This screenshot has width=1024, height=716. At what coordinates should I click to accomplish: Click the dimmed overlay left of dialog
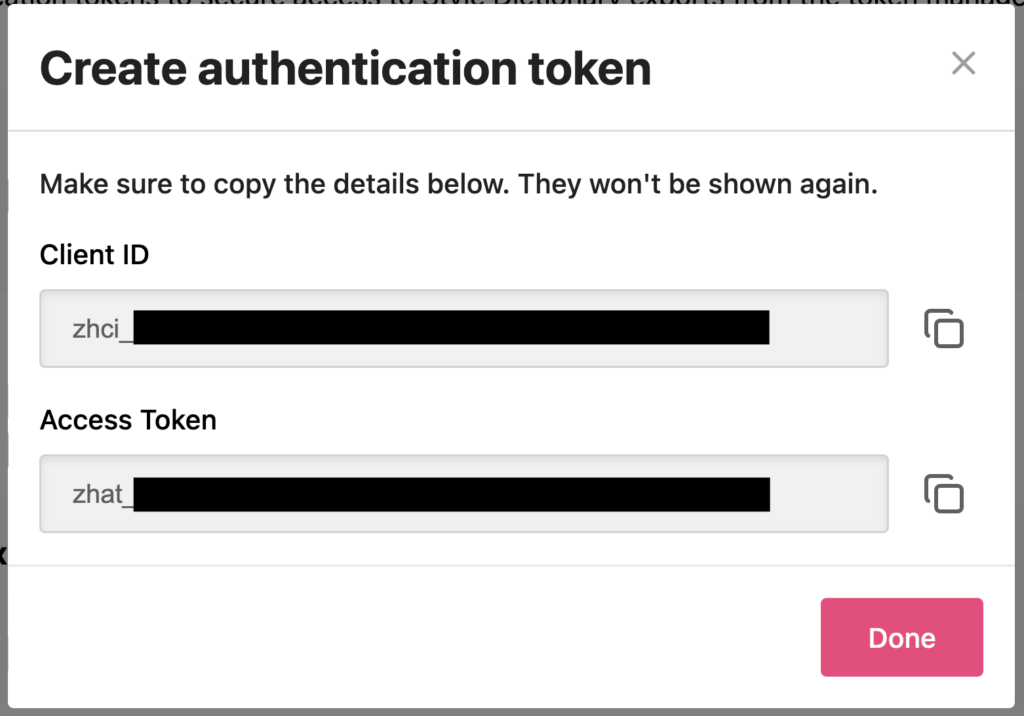point(3,359)
